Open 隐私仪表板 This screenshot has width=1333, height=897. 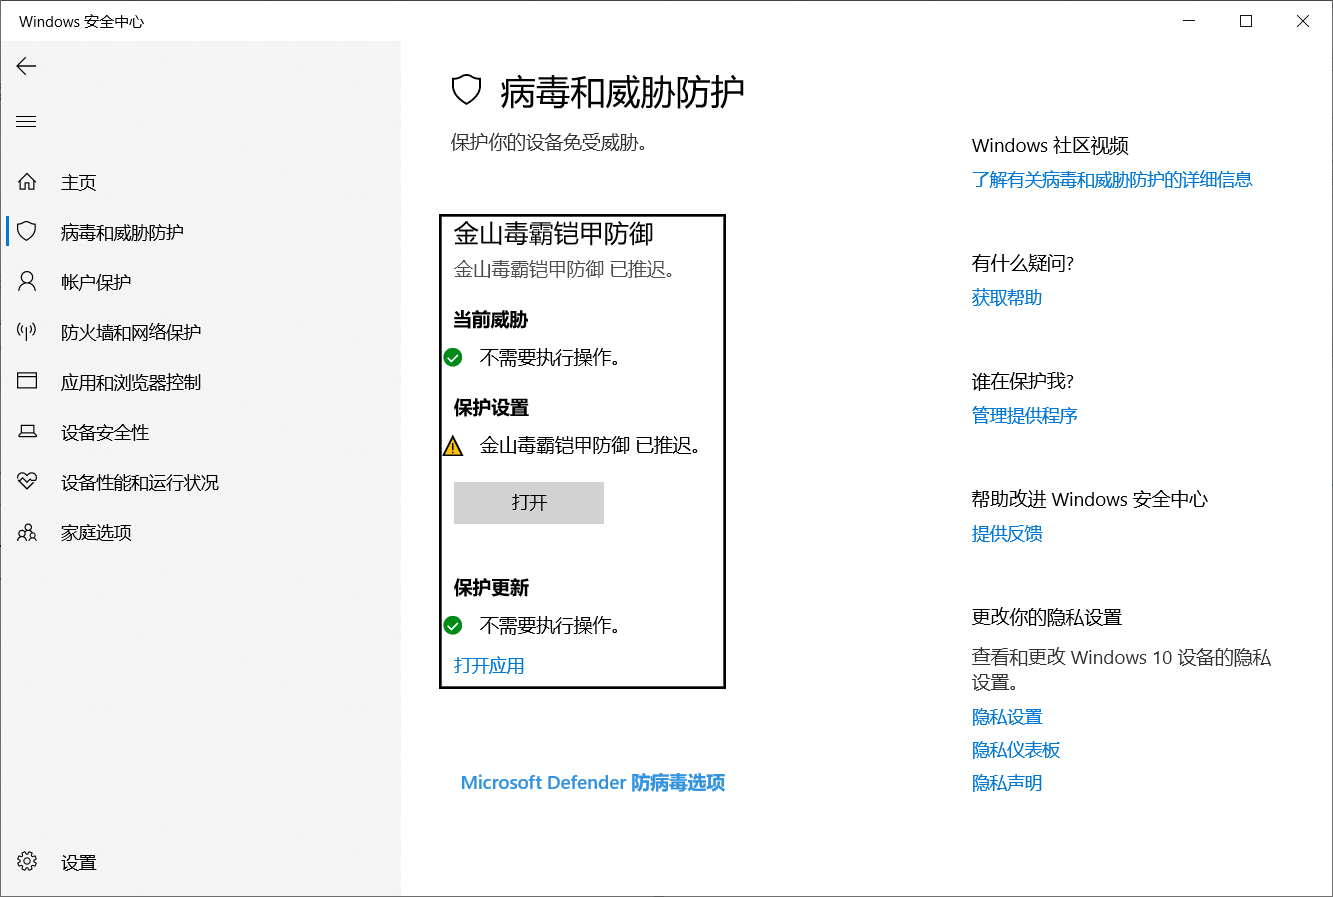tap(1016, 749)
